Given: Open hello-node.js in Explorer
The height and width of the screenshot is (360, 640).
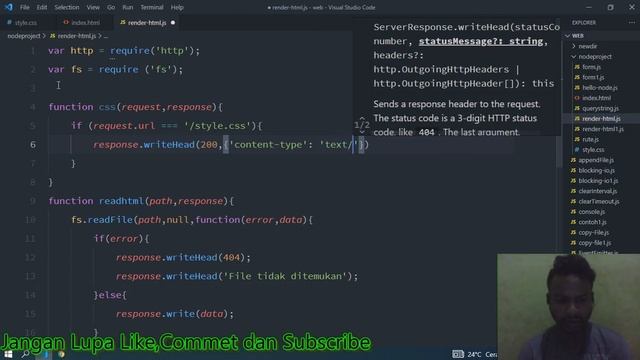Looking at the screenshot, I should (x=600, y=88).
